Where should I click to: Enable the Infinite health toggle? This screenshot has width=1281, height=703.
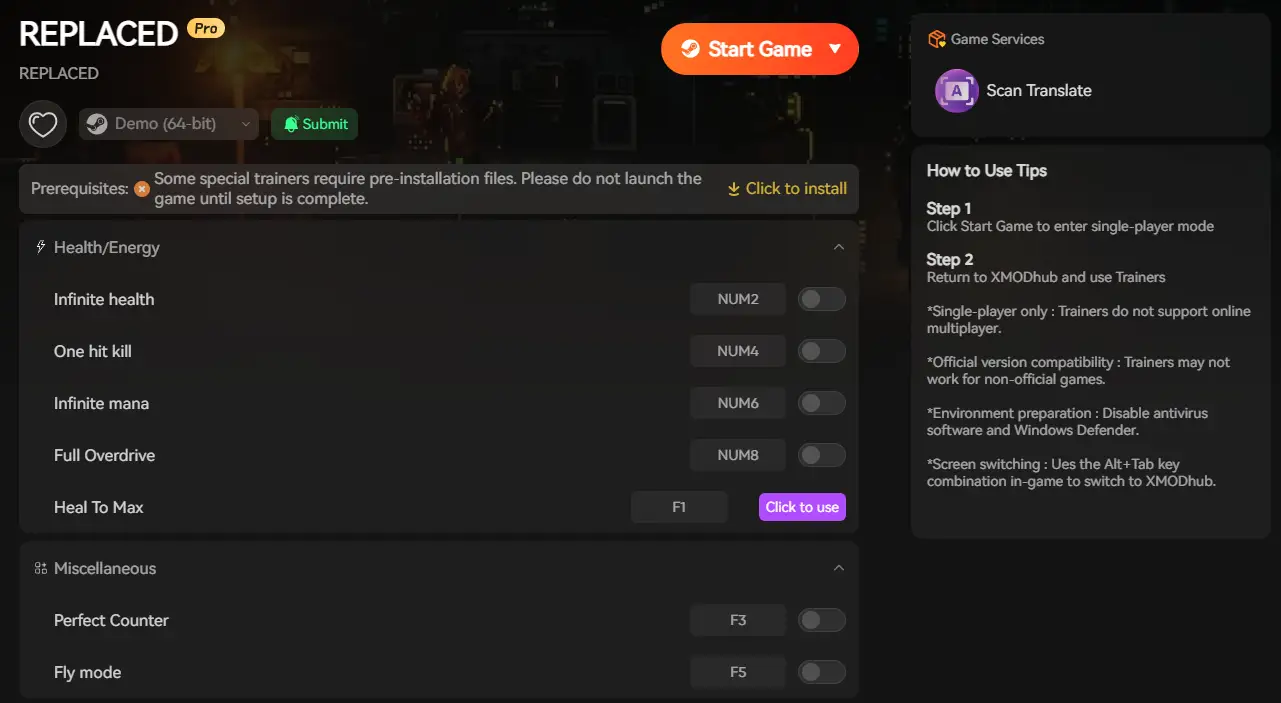point(821,299)
